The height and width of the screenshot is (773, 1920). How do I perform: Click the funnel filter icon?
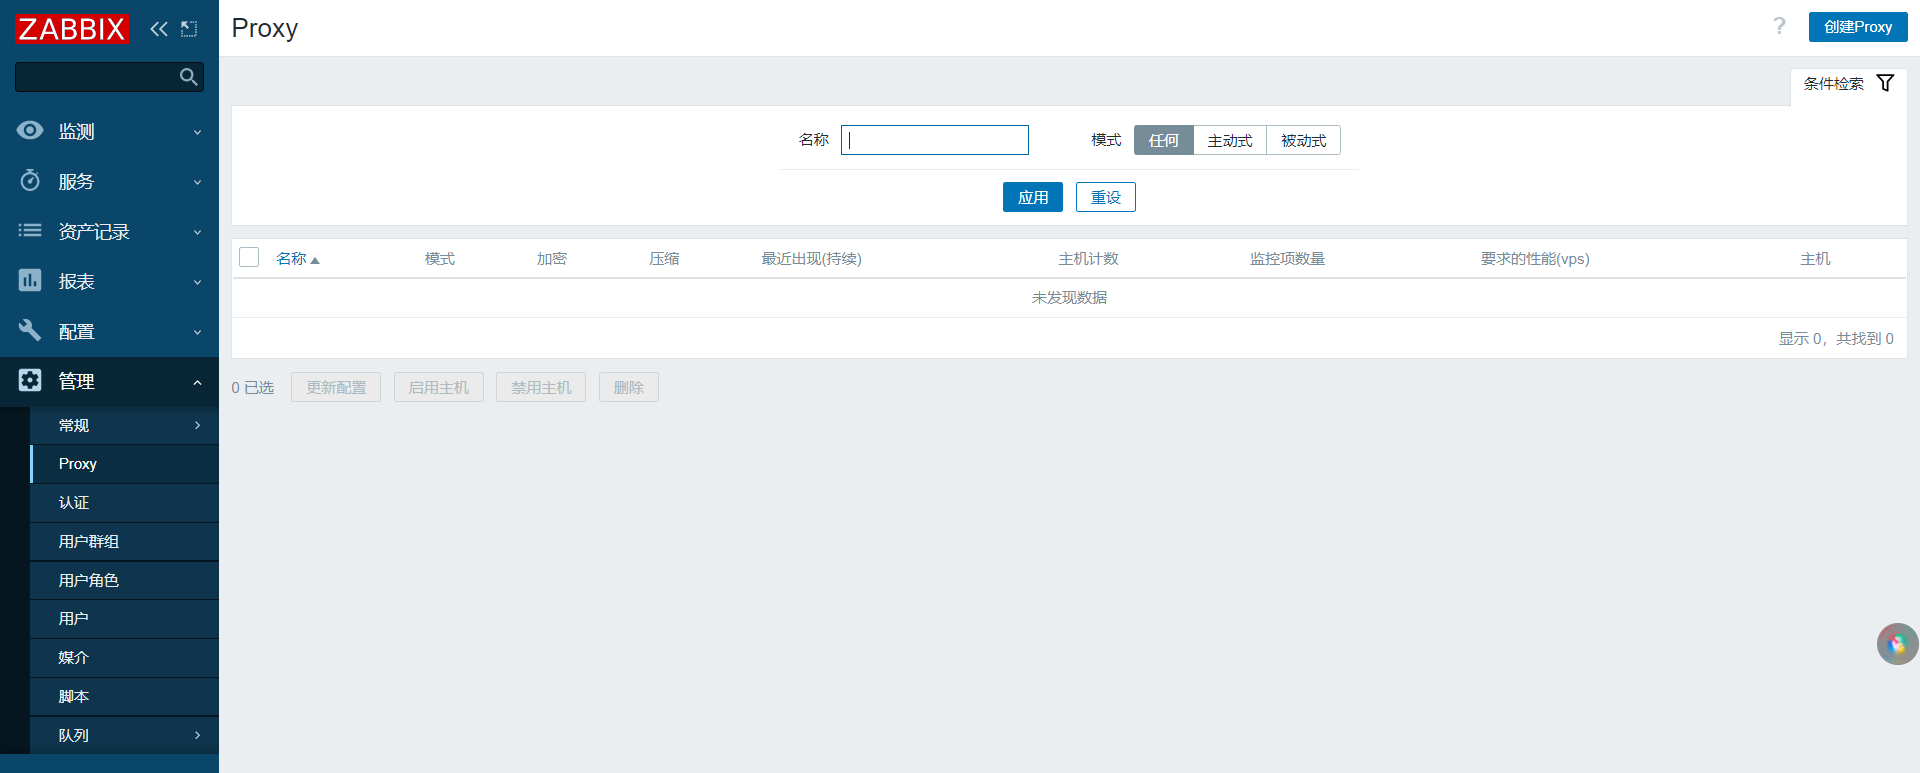click(x=1885, y=83)
